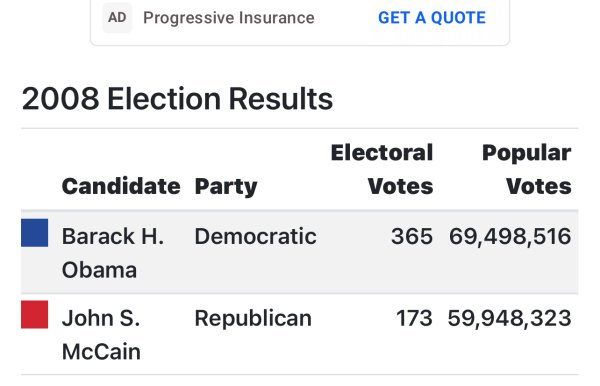Click the Candidate column header
The width and height of the screenshot is (600, 386).
point(121,186)
